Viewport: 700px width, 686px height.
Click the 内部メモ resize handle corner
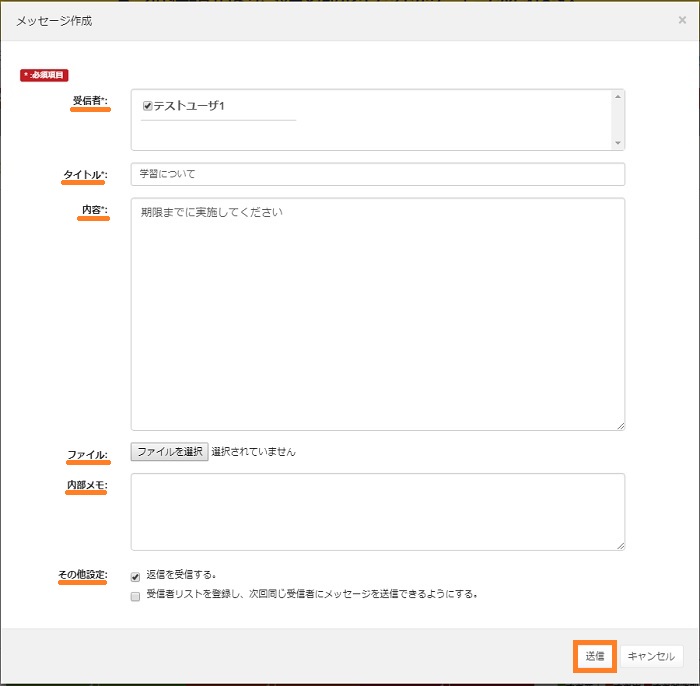pos(620,545)
